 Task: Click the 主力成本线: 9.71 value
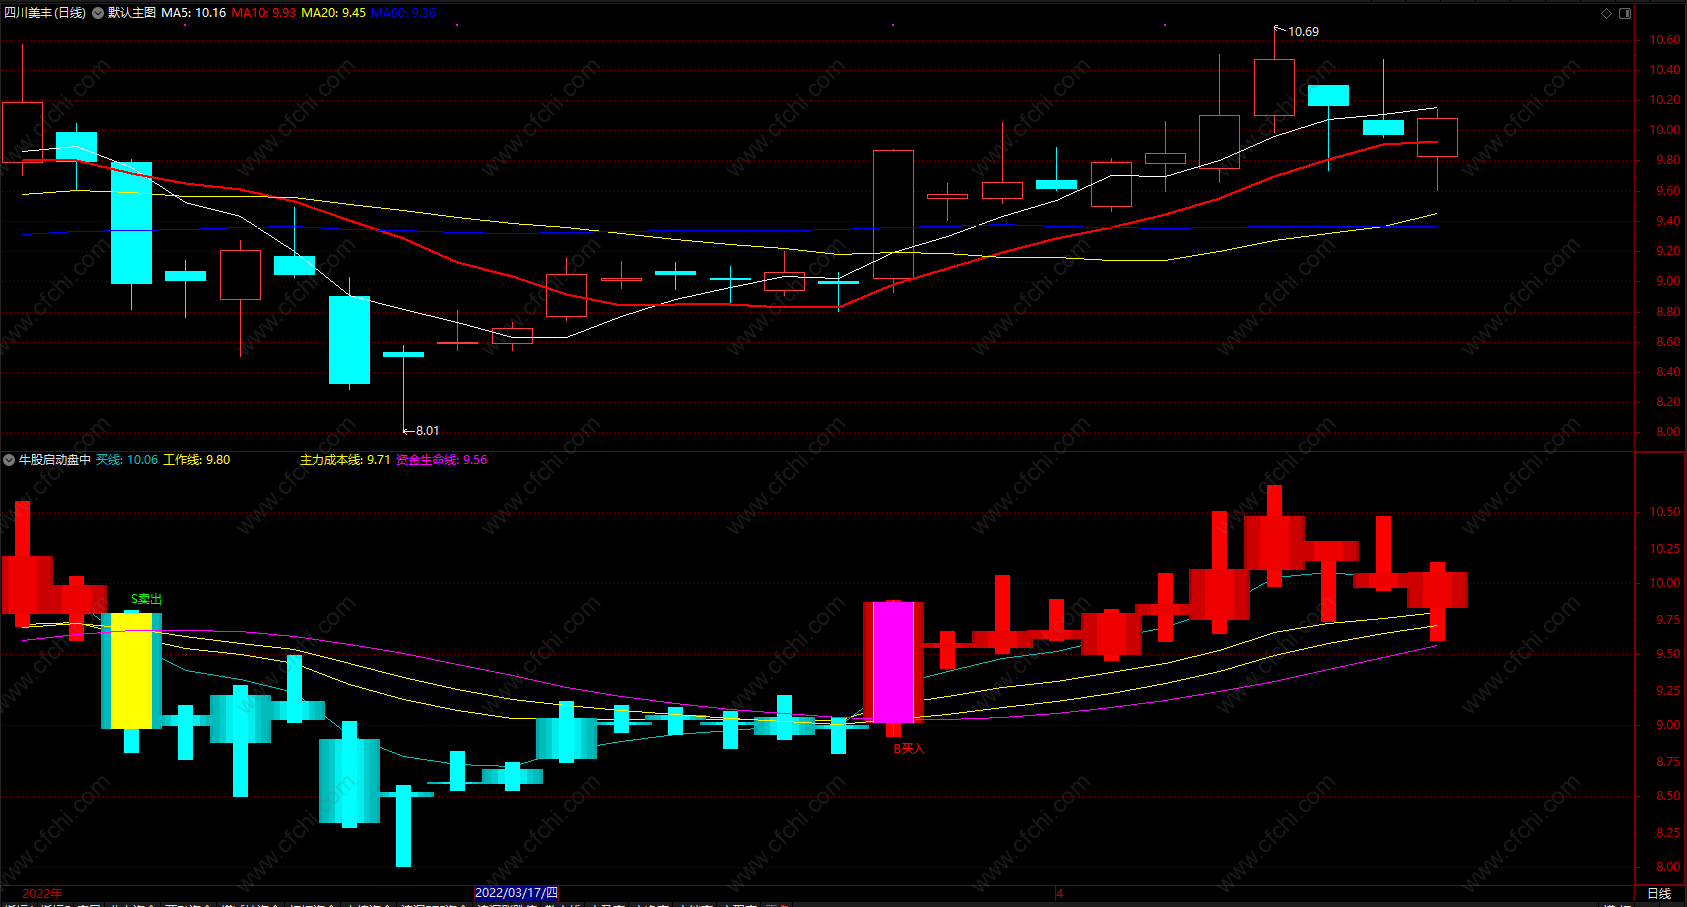(345, 460)
